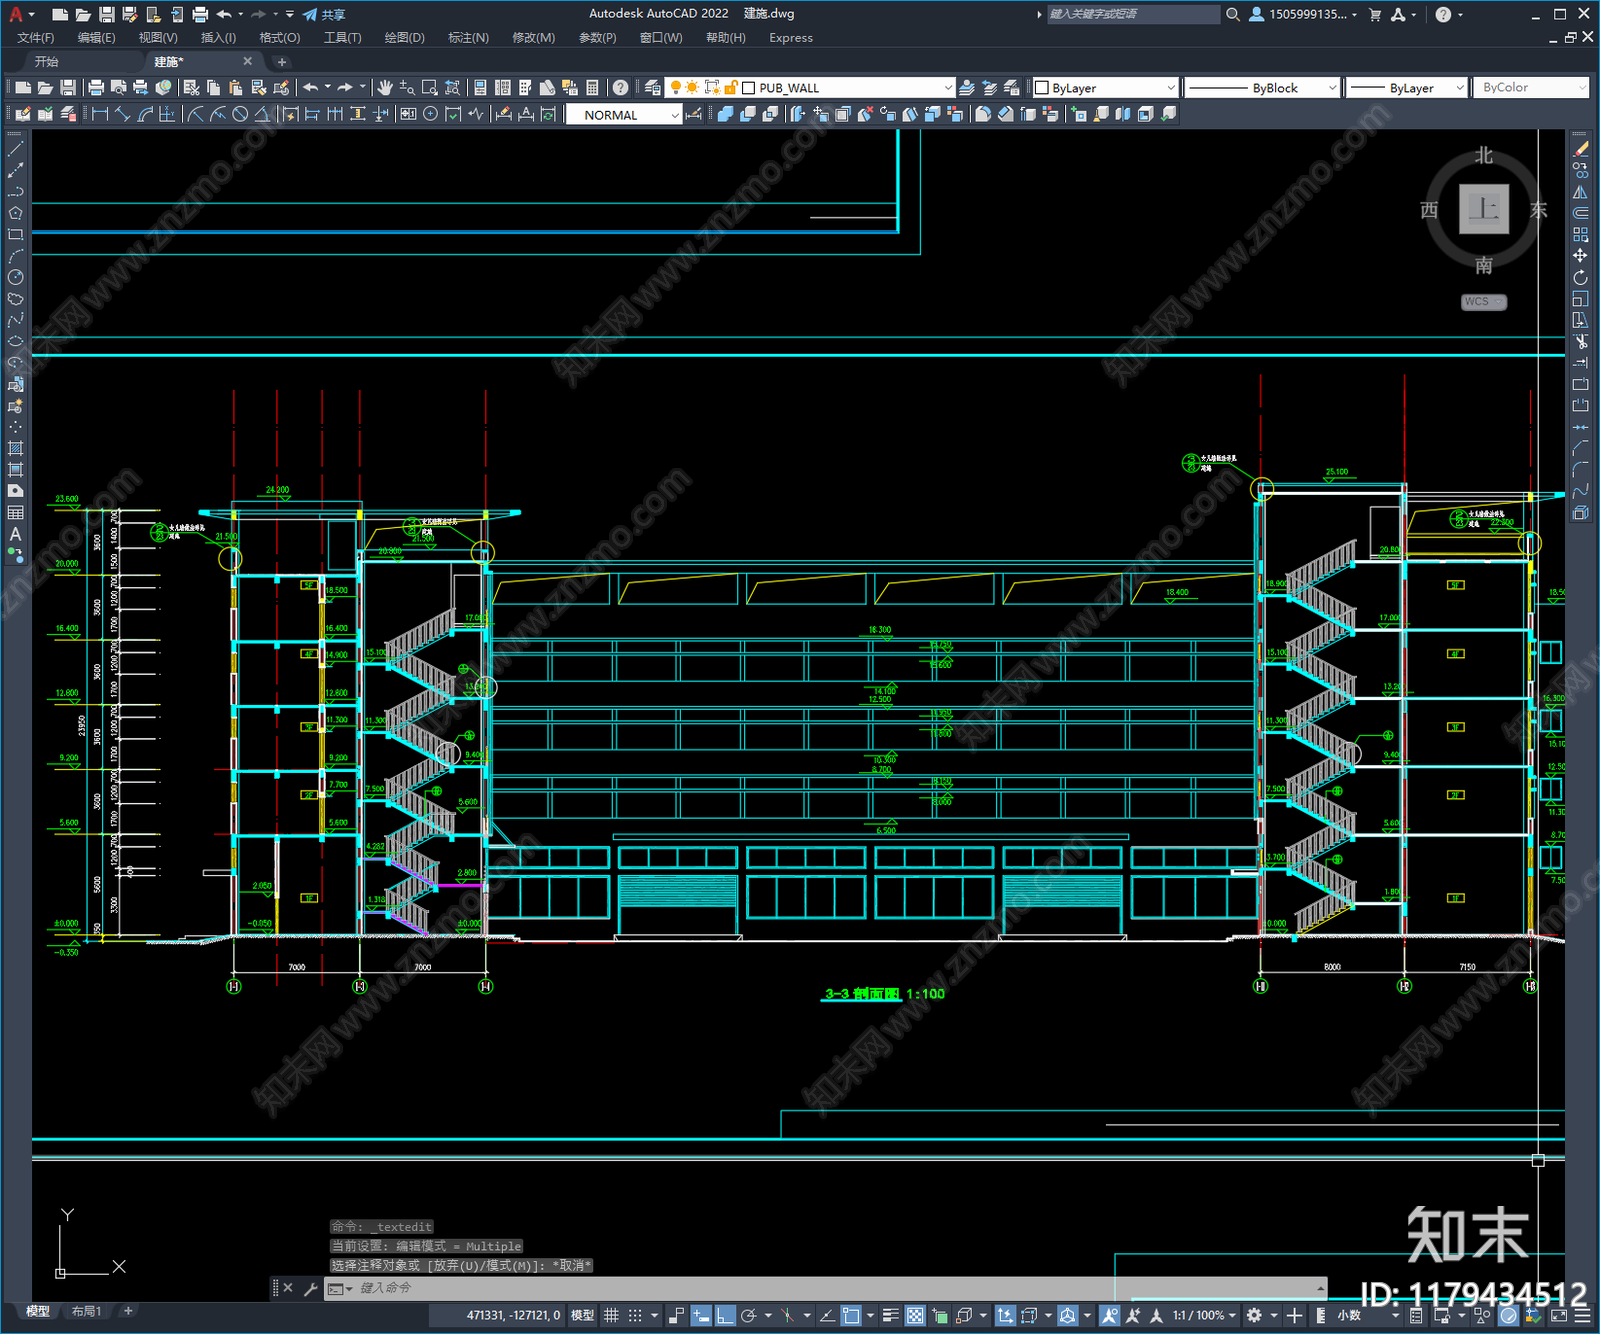Select the Mirror tool in modify toolbar
The height and width of the screenshot is (1334, 1600).
1580,192
